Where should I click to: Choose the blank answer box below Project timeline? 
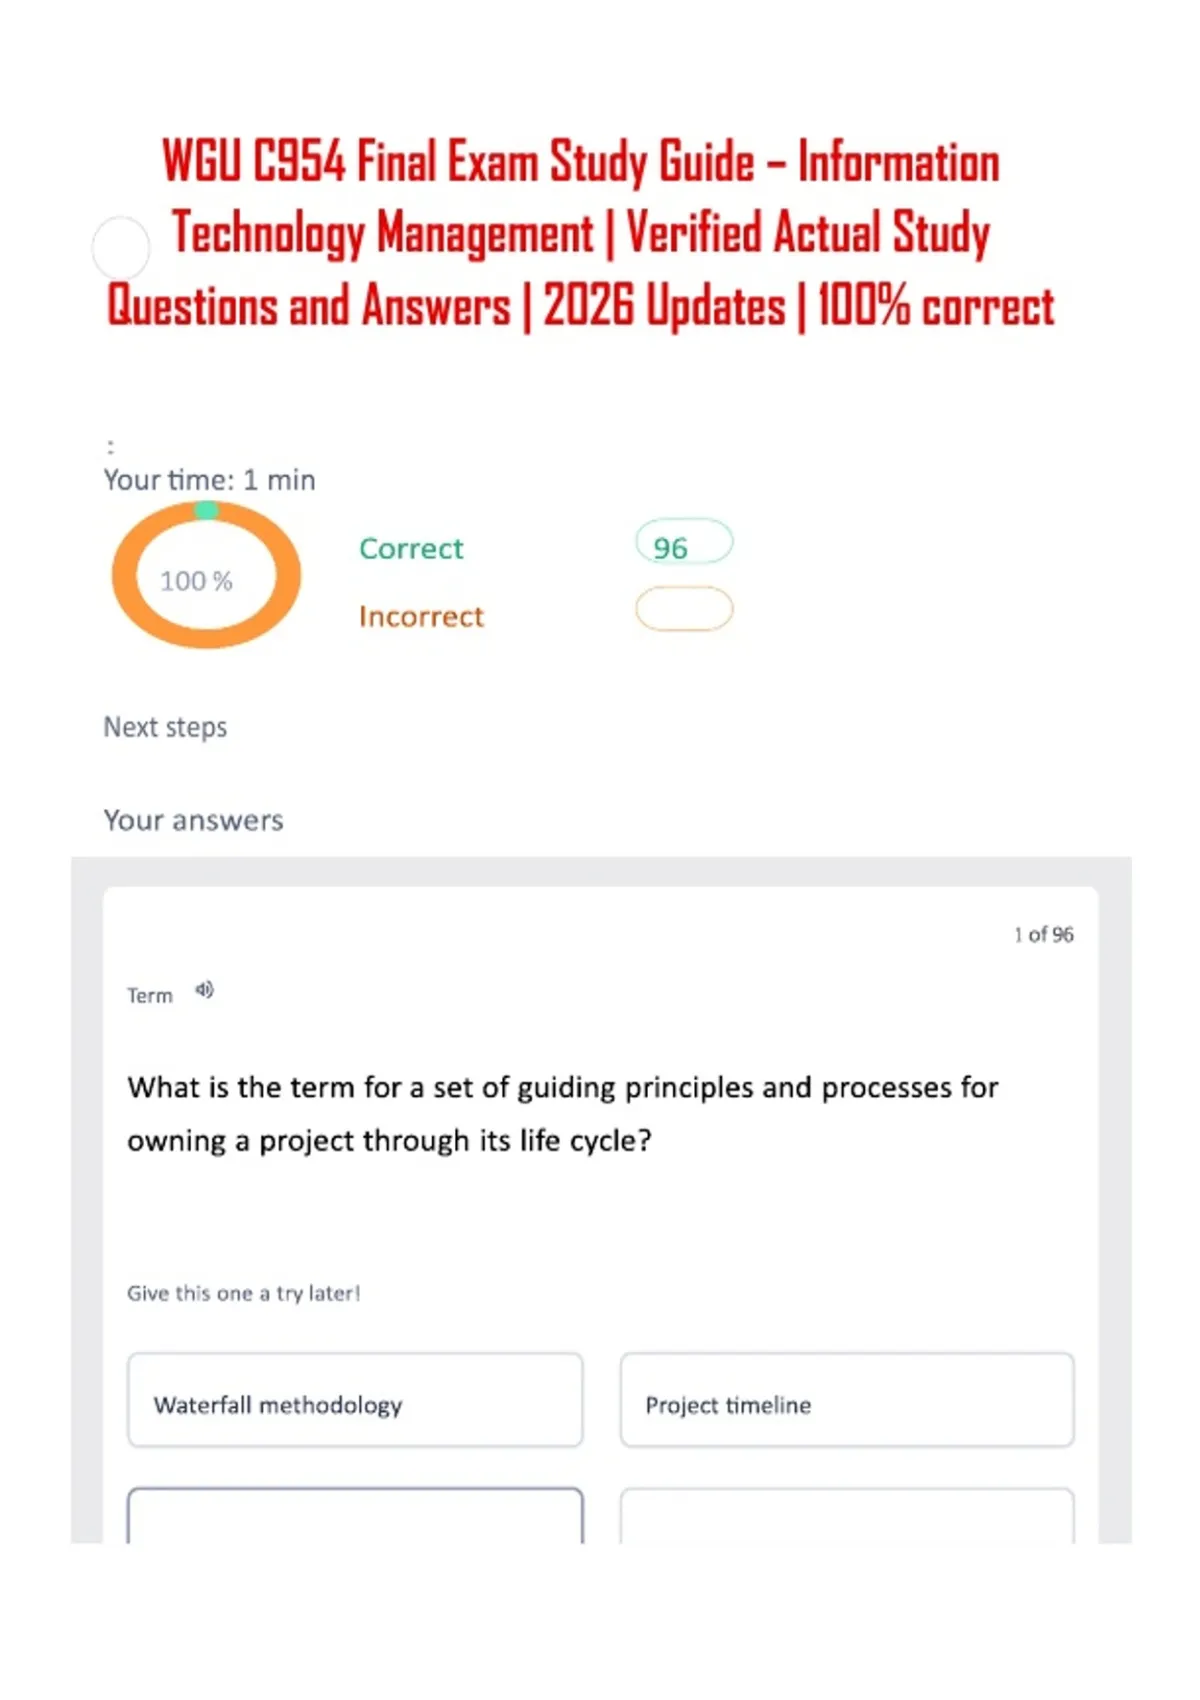[847, 1516]
